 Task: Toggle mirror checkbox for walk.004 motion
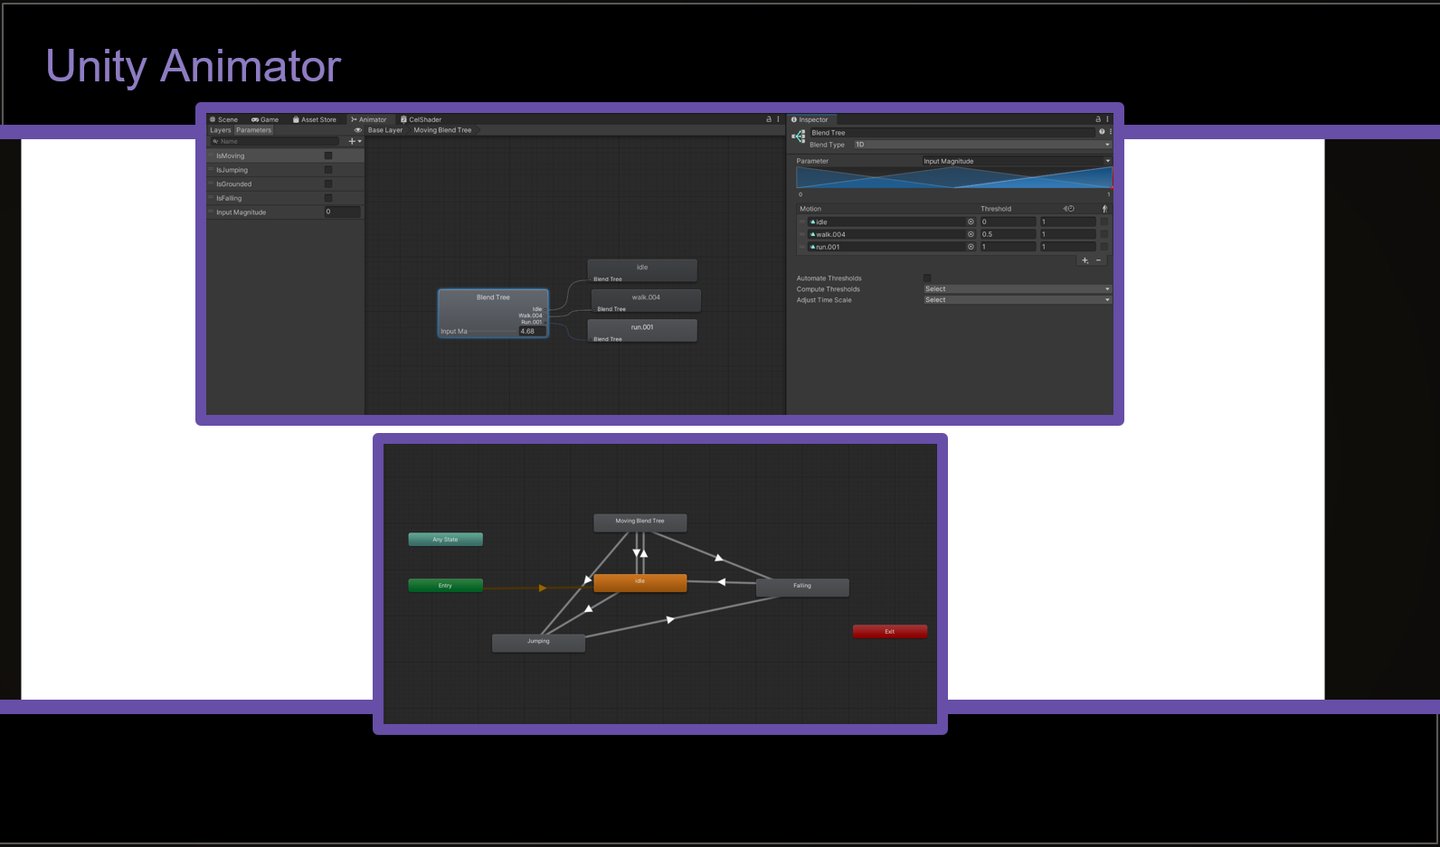point(1104,234)
